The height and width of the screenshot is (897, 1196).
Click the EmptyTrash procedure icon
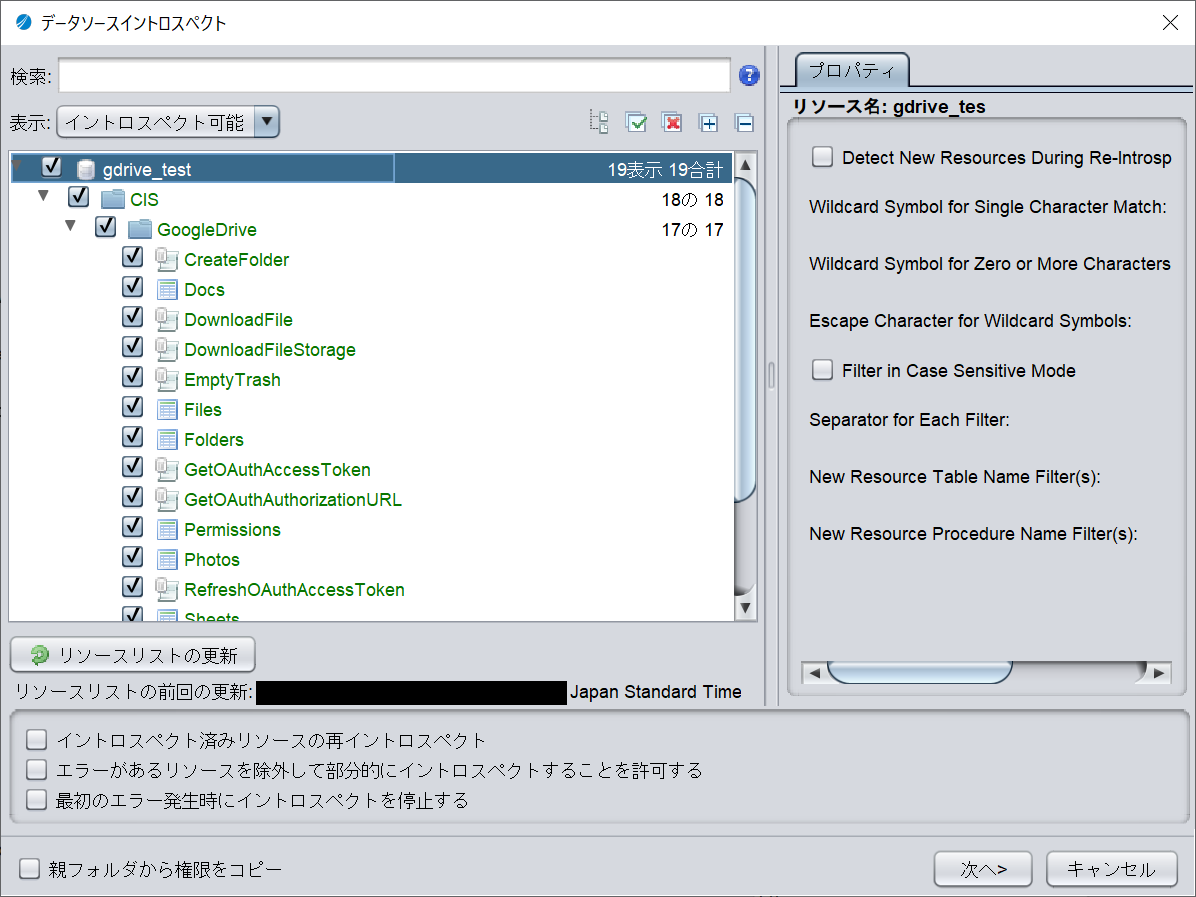pos(166,379)
